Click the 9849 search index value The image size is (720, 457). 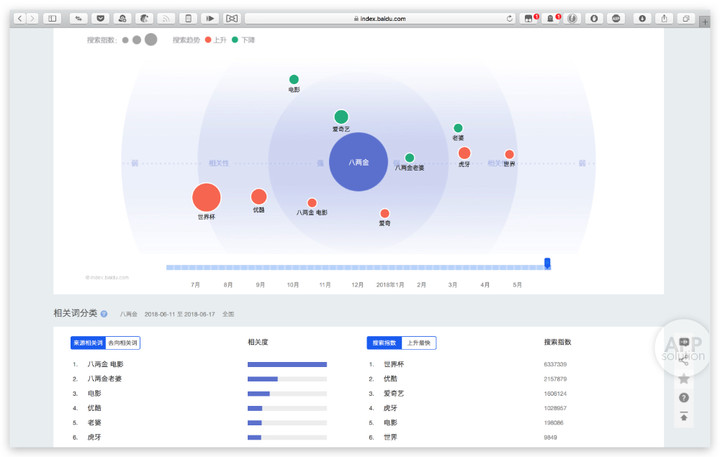(x=550, y=437)
